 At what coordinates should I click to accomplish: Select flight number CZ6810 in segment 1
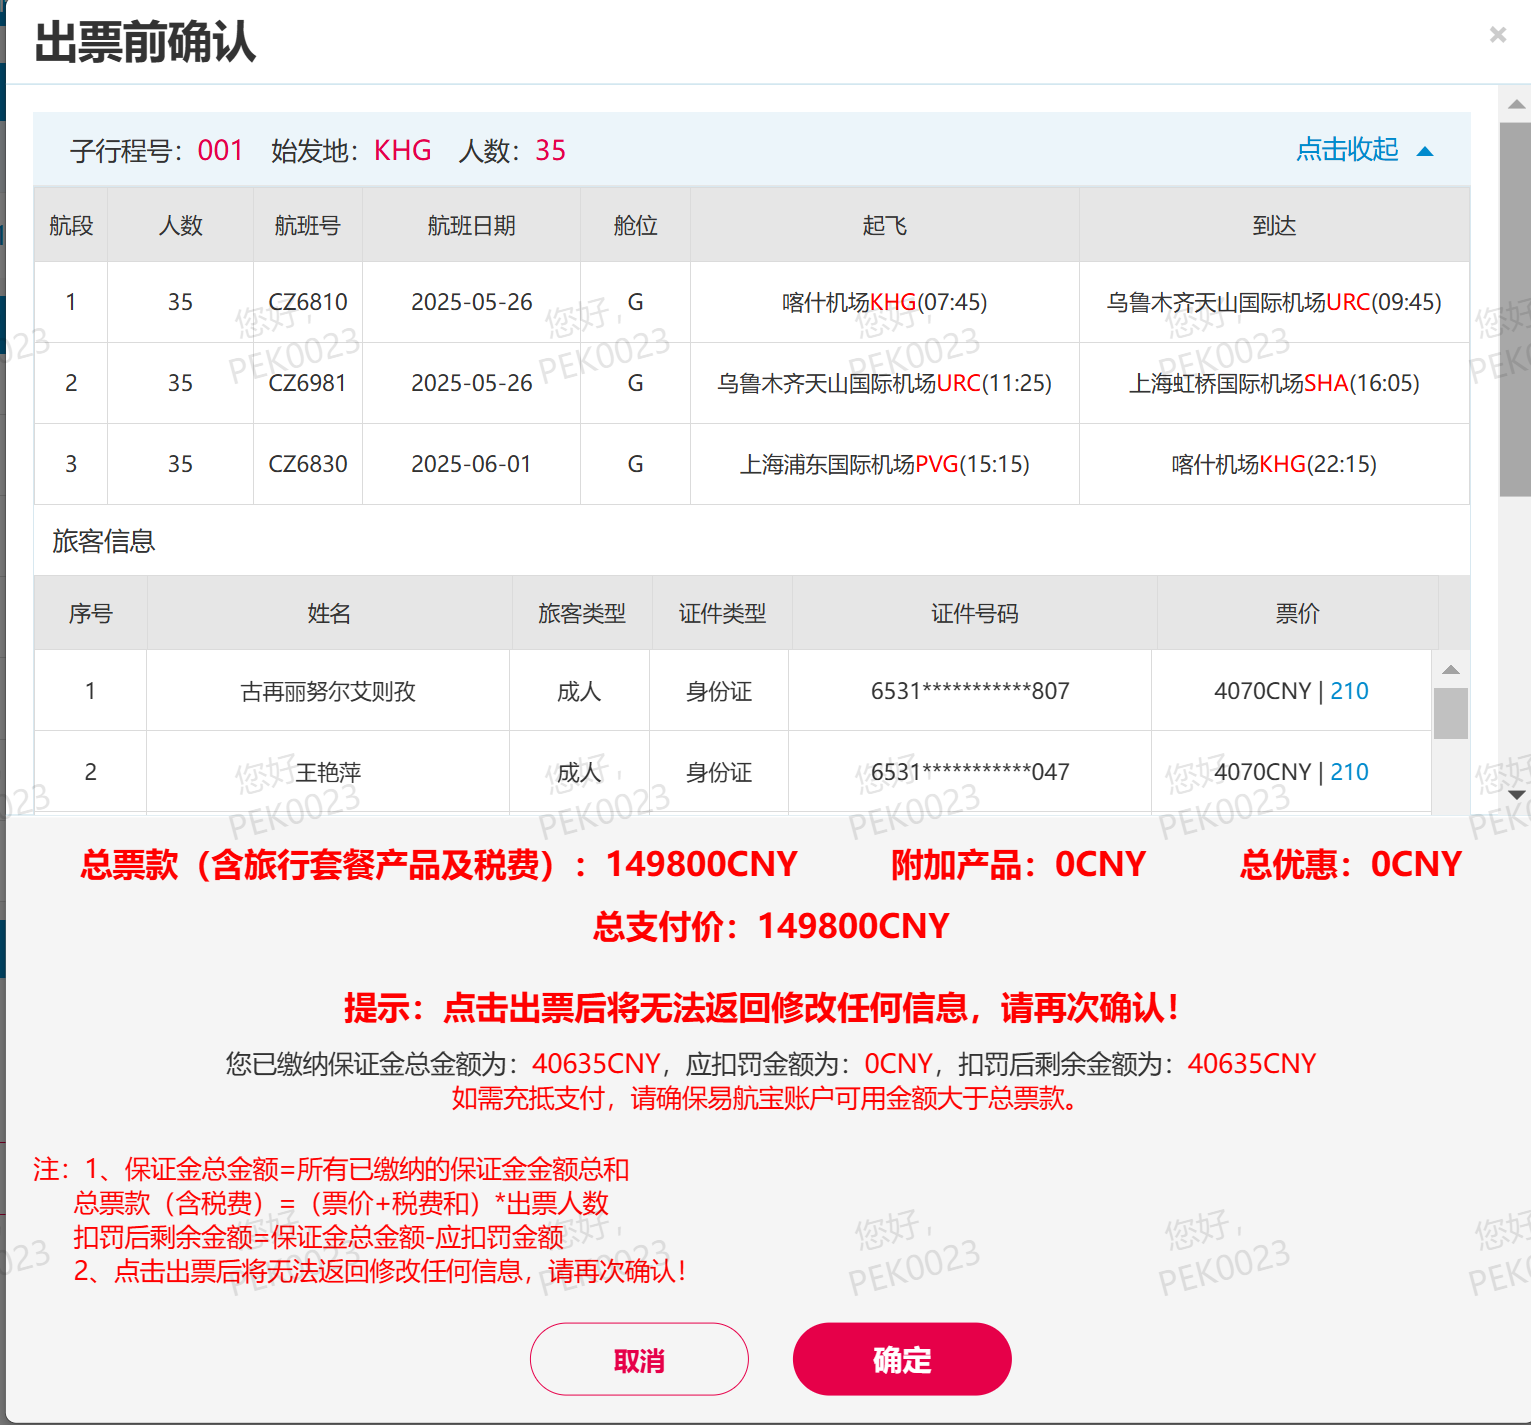(x=308, y=302)
